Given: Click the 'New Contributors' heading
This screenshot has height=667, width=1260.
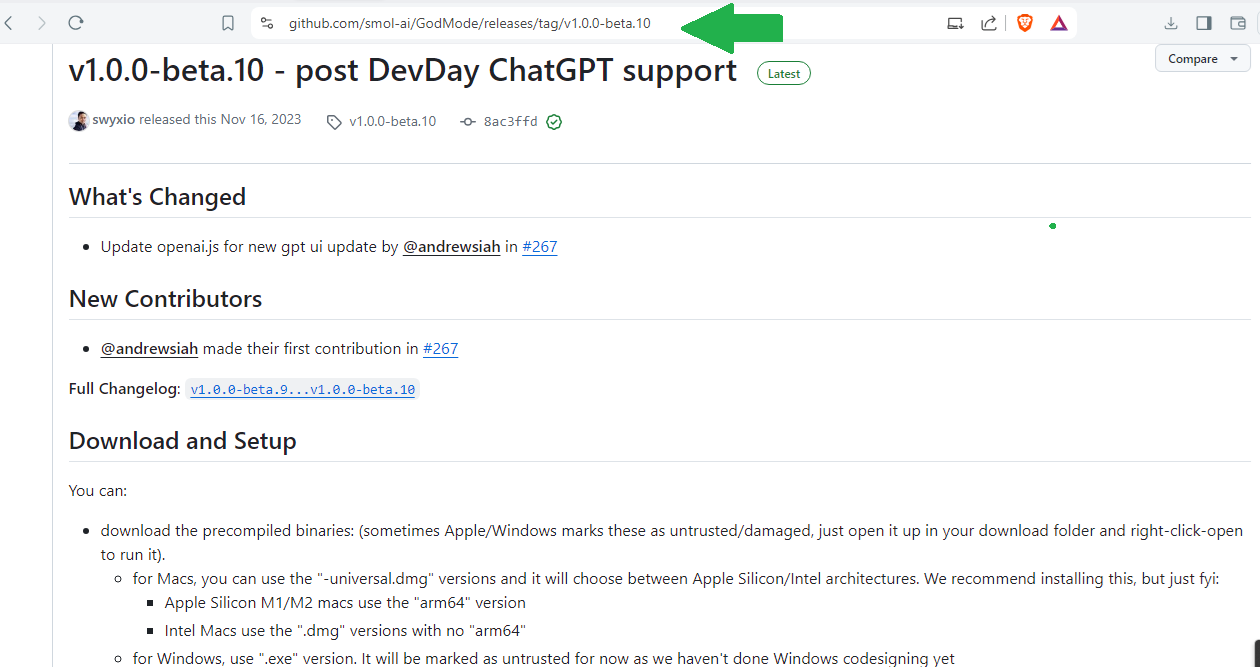Looking at the screenshot, I should pos(165,299).
